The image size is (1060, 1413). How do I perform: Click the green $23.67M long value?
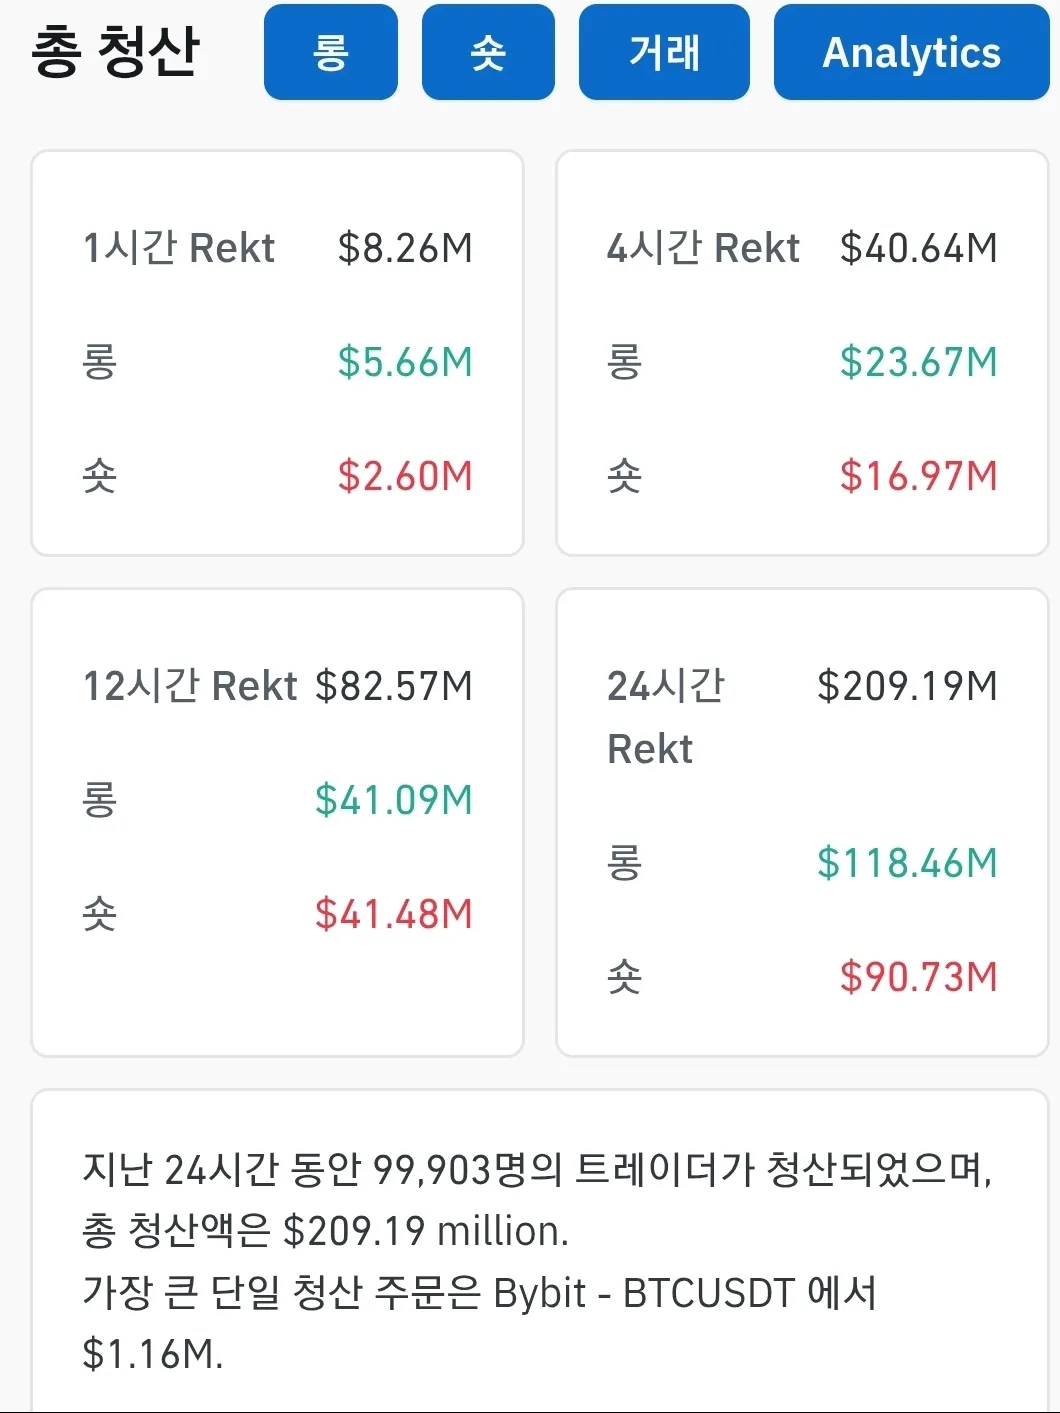point(918,362)
